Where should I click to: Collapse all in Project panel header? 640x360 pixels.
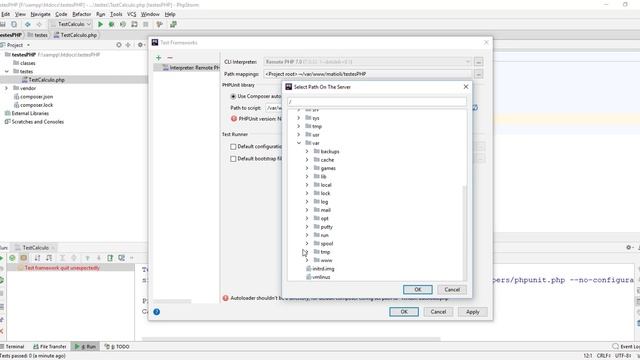coord(128,45)
